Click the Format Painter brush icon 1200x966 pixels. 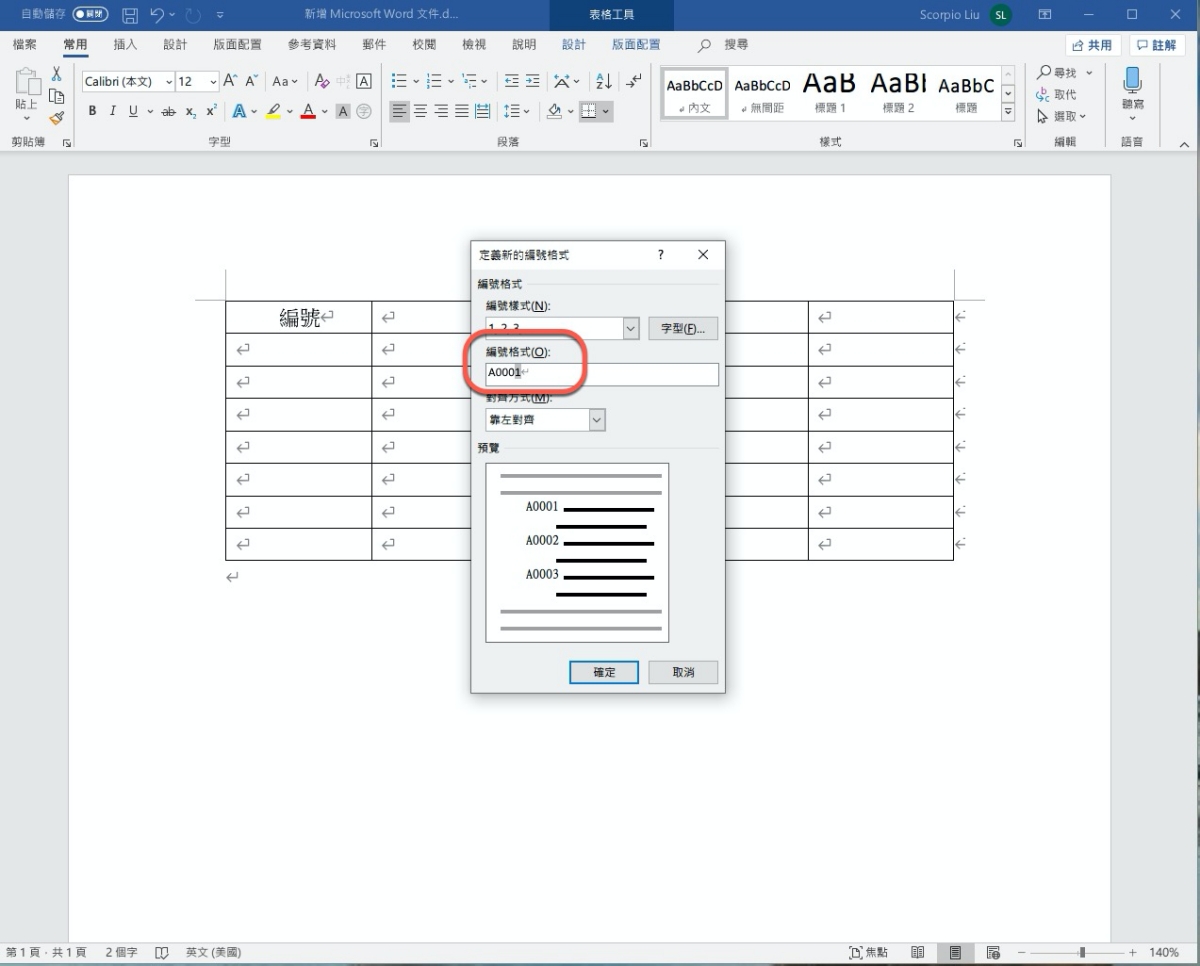point(57,117)
